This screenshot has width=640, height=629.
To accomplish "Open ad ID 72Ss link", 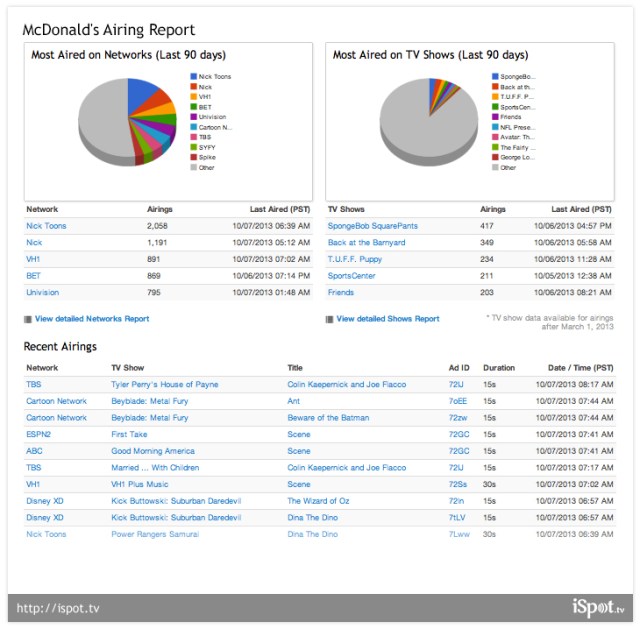I will coord(458,485).
